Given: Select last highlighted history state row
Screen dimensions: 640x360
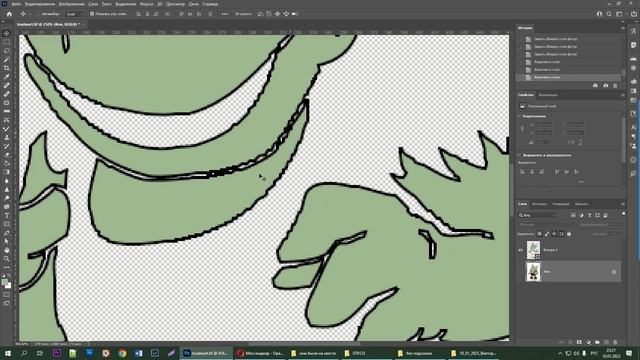Looking at the screenshot, I should (569, 77).
